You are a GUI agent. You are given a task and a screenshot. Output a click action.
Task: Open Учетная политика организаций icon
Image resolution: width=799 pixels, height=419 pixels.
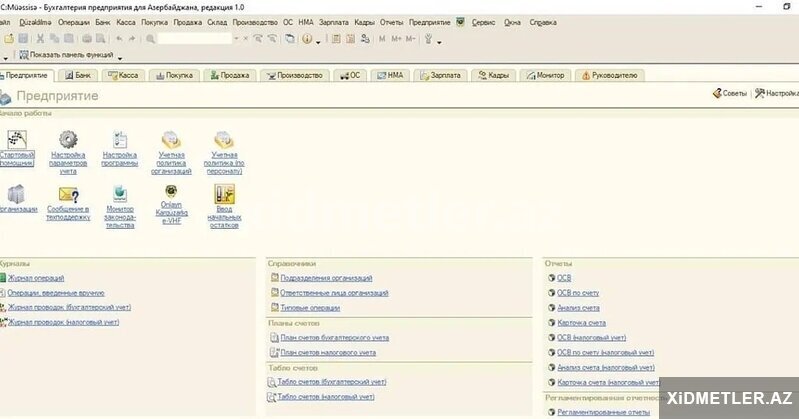(171, 140)
